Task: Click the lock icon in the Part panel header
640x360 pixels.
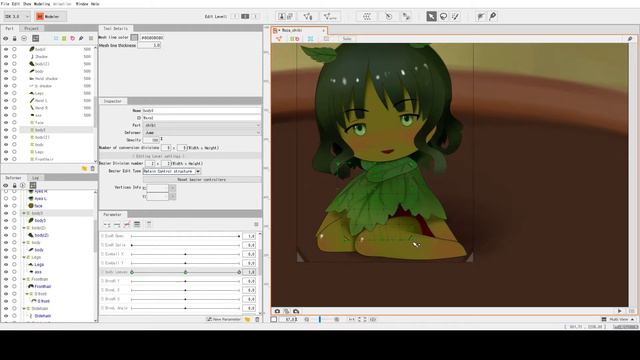Action: [x=15, y=38]
